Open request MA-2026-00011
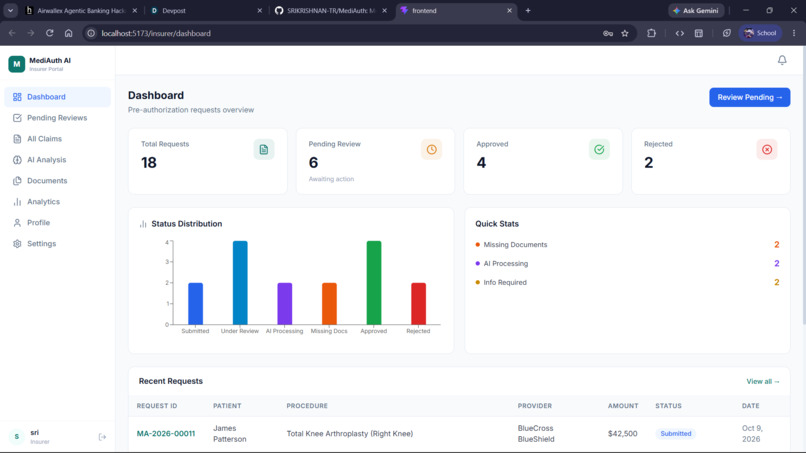Image resolution: width=806 pixels, height=453 pixels. coord(166,434)
